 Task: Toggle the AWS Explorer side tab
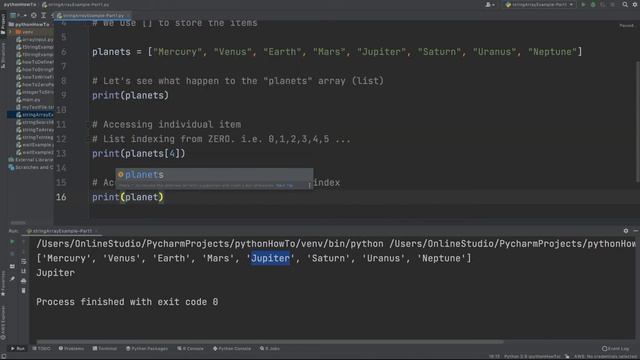(x=3, y=322)
